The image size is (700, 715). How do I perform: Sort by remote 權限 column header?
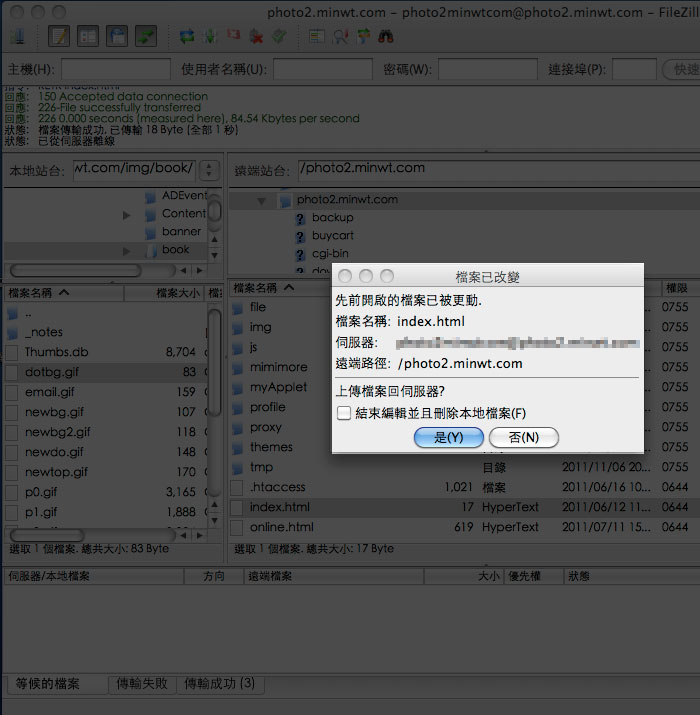680,288
